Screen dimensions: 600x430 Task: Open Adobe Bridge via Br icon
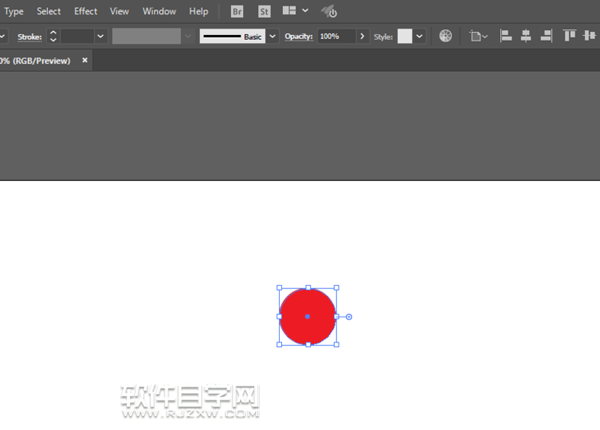click(237, 11)
